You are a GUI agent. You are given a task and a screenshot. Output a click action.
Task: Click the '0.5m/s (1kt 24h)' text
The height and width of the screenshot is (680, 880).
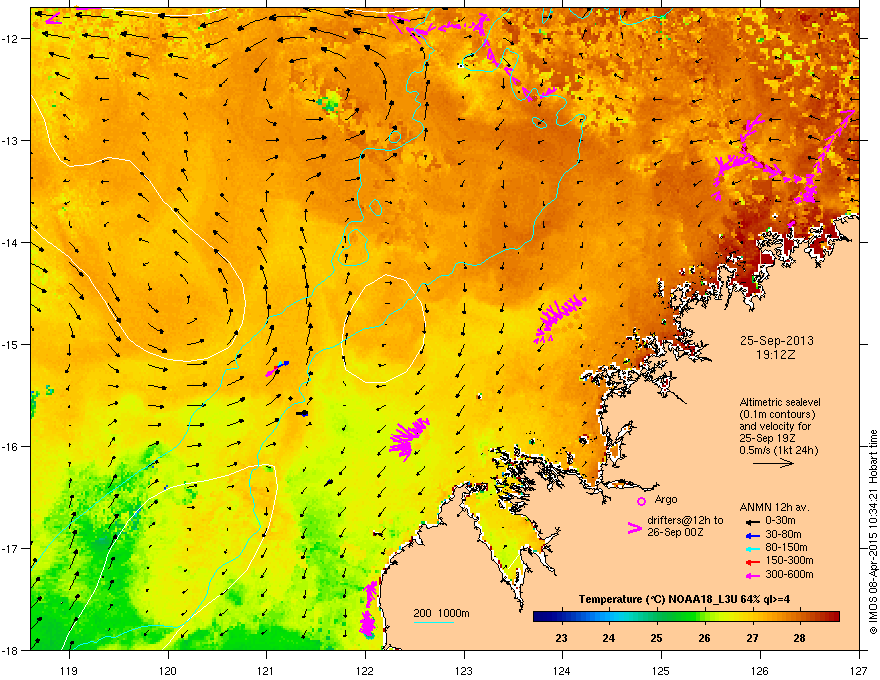pos(778,450)
